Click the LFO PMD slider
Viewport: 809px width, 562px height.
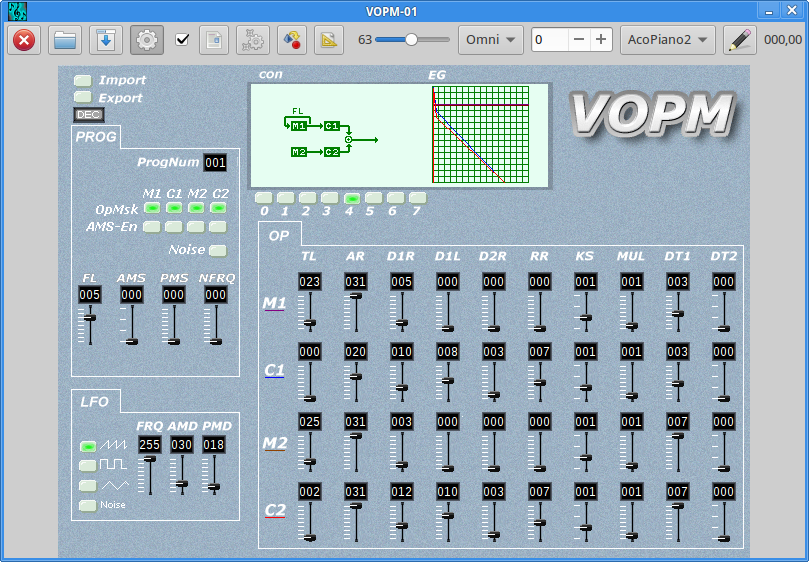[x=214, y=476]
